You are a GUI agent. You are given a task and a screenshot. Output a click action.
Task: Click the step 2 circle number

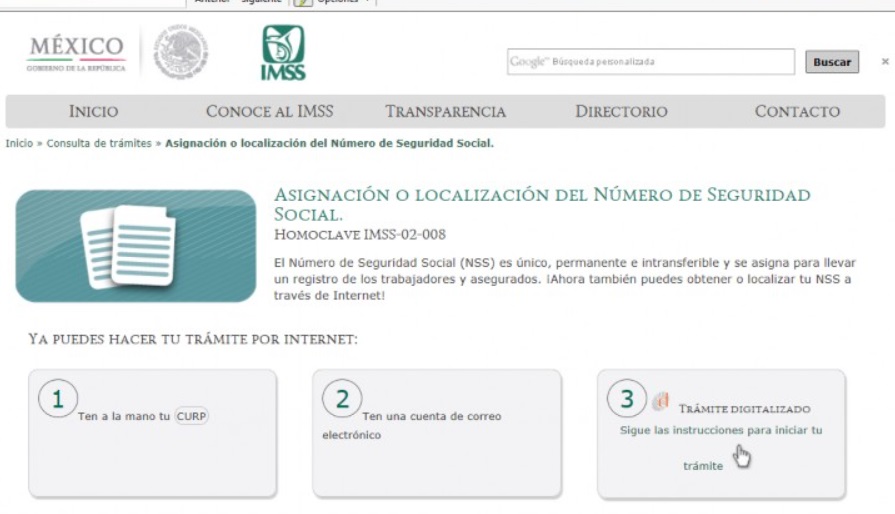(342, 399)
